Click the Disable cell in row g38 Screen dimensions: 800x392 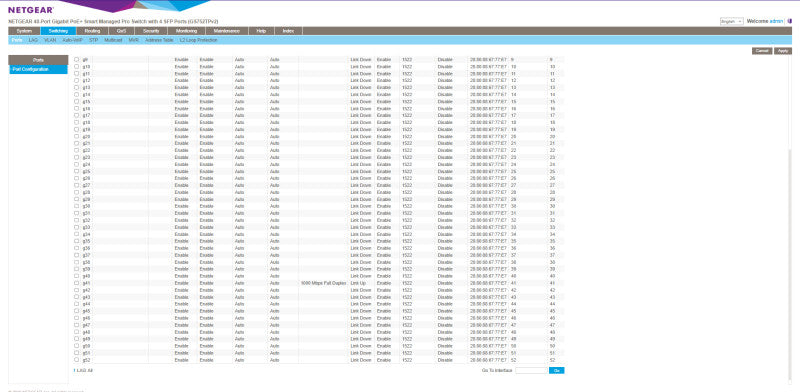pos(445,262)
